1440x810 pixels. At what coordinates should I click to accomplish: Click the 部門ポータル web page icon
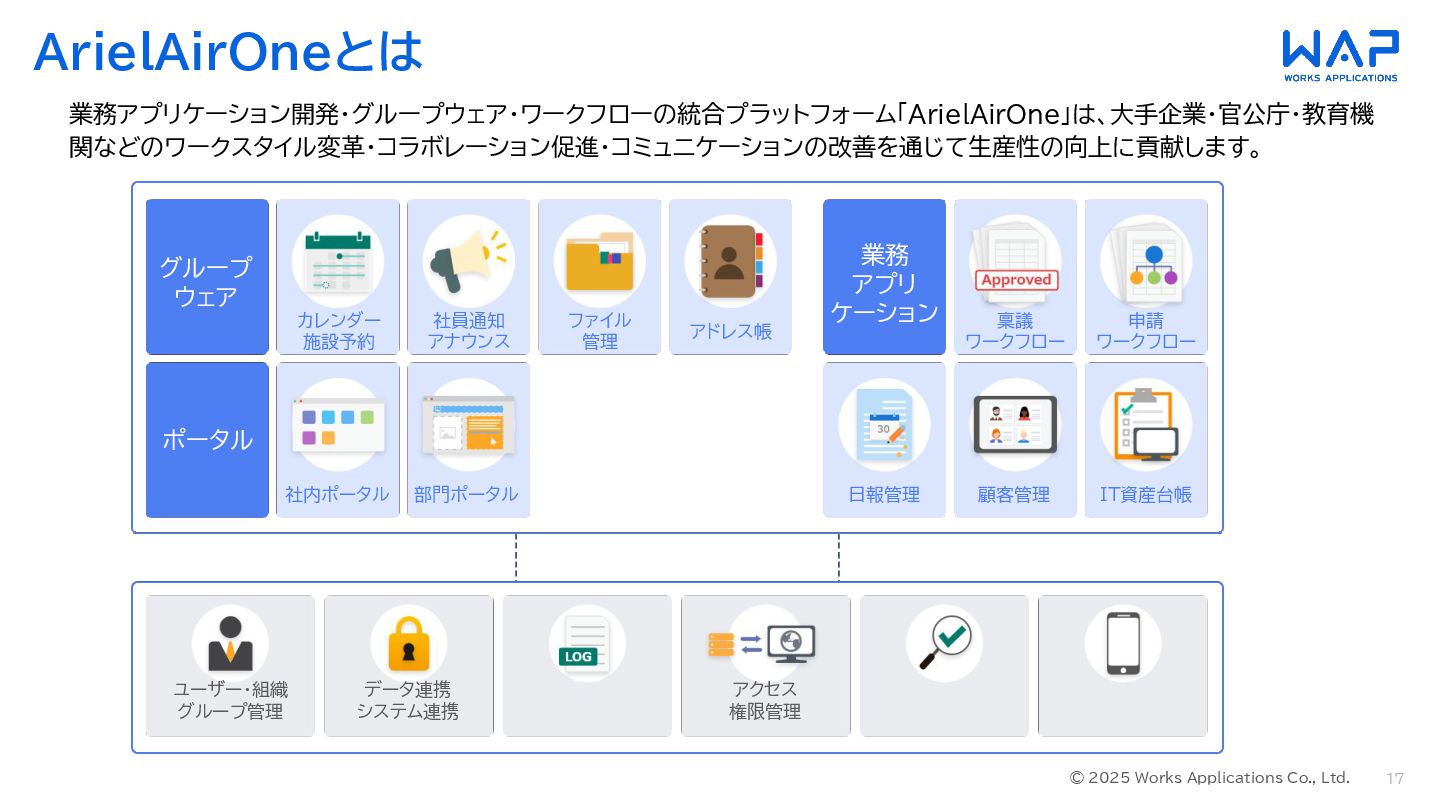click(469, 426)
